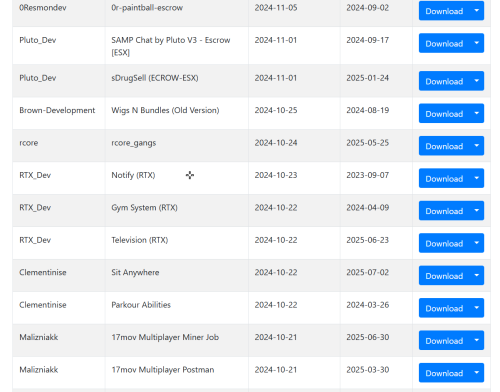The image size is (500, 392).
Task: Download Wigs N Bundles (Old Version)
Action: coord(444,114)
